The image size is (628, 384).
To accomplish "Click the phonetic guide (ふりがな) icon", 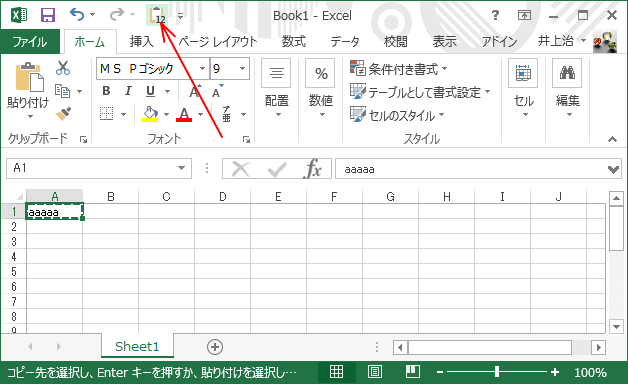I will pos(227,114).
